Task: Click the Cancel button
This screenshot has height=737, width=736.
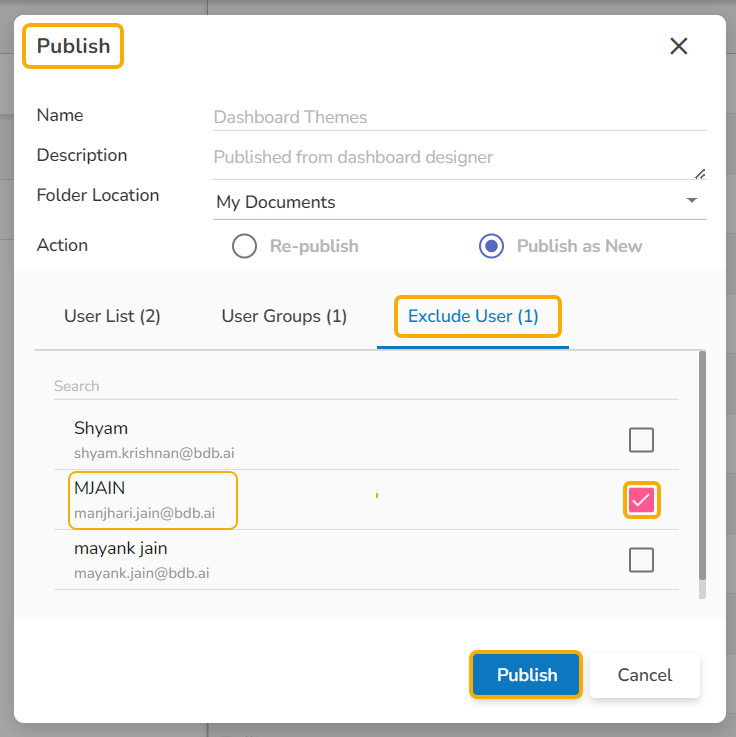Action: tap(645, 675)
